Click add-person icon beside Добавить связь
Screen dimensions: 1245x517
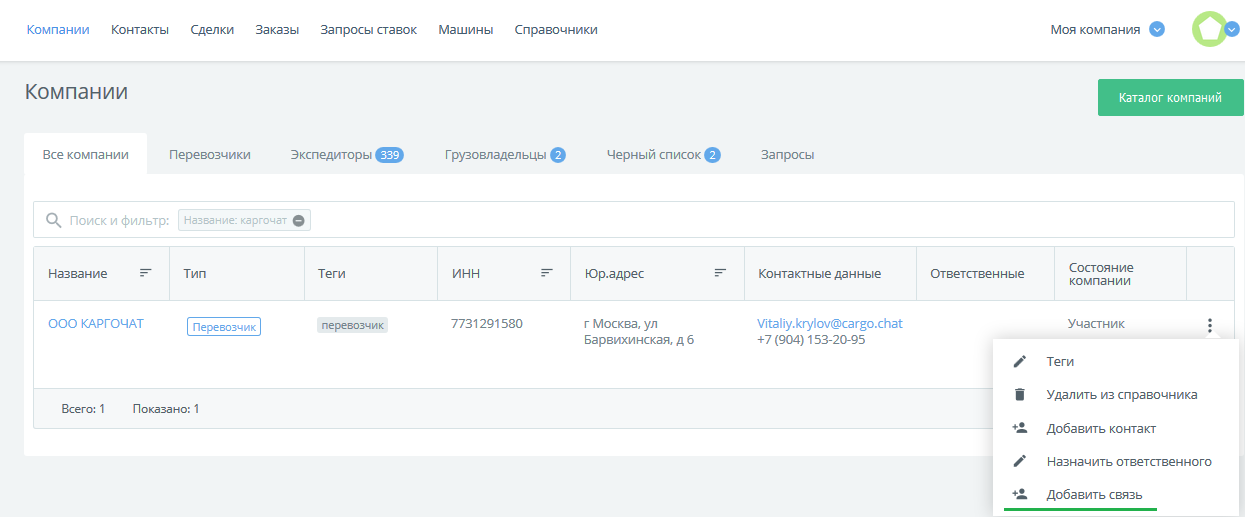tap(1020, 494)
